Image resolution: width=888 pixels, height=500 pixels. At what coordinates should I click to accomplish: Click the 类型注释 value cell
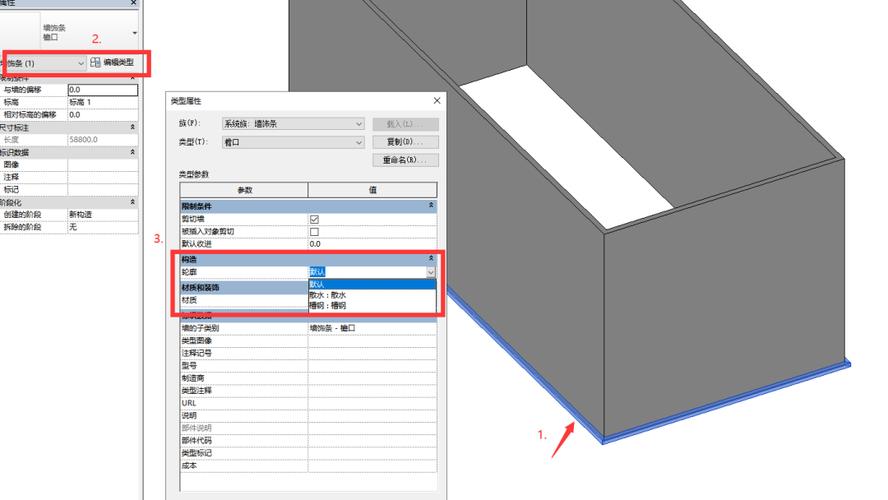[x=372, y=390]
